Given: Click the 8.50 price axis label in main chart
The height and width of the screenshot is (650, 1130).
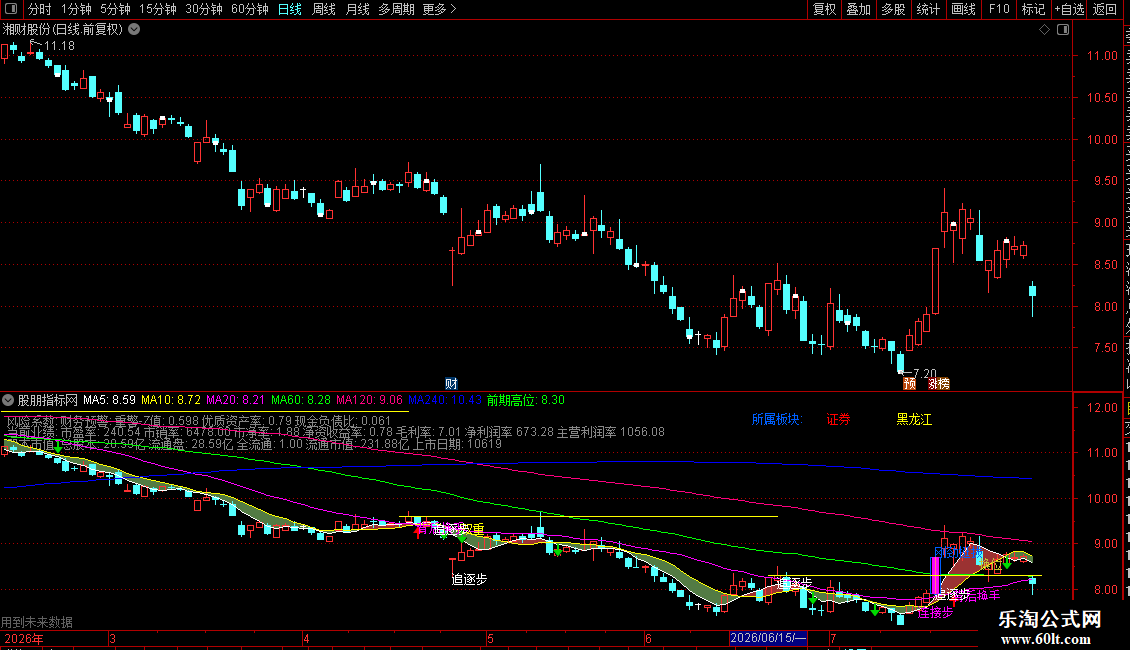Looking at the screenshot, I should click(x=1105, y=265).
